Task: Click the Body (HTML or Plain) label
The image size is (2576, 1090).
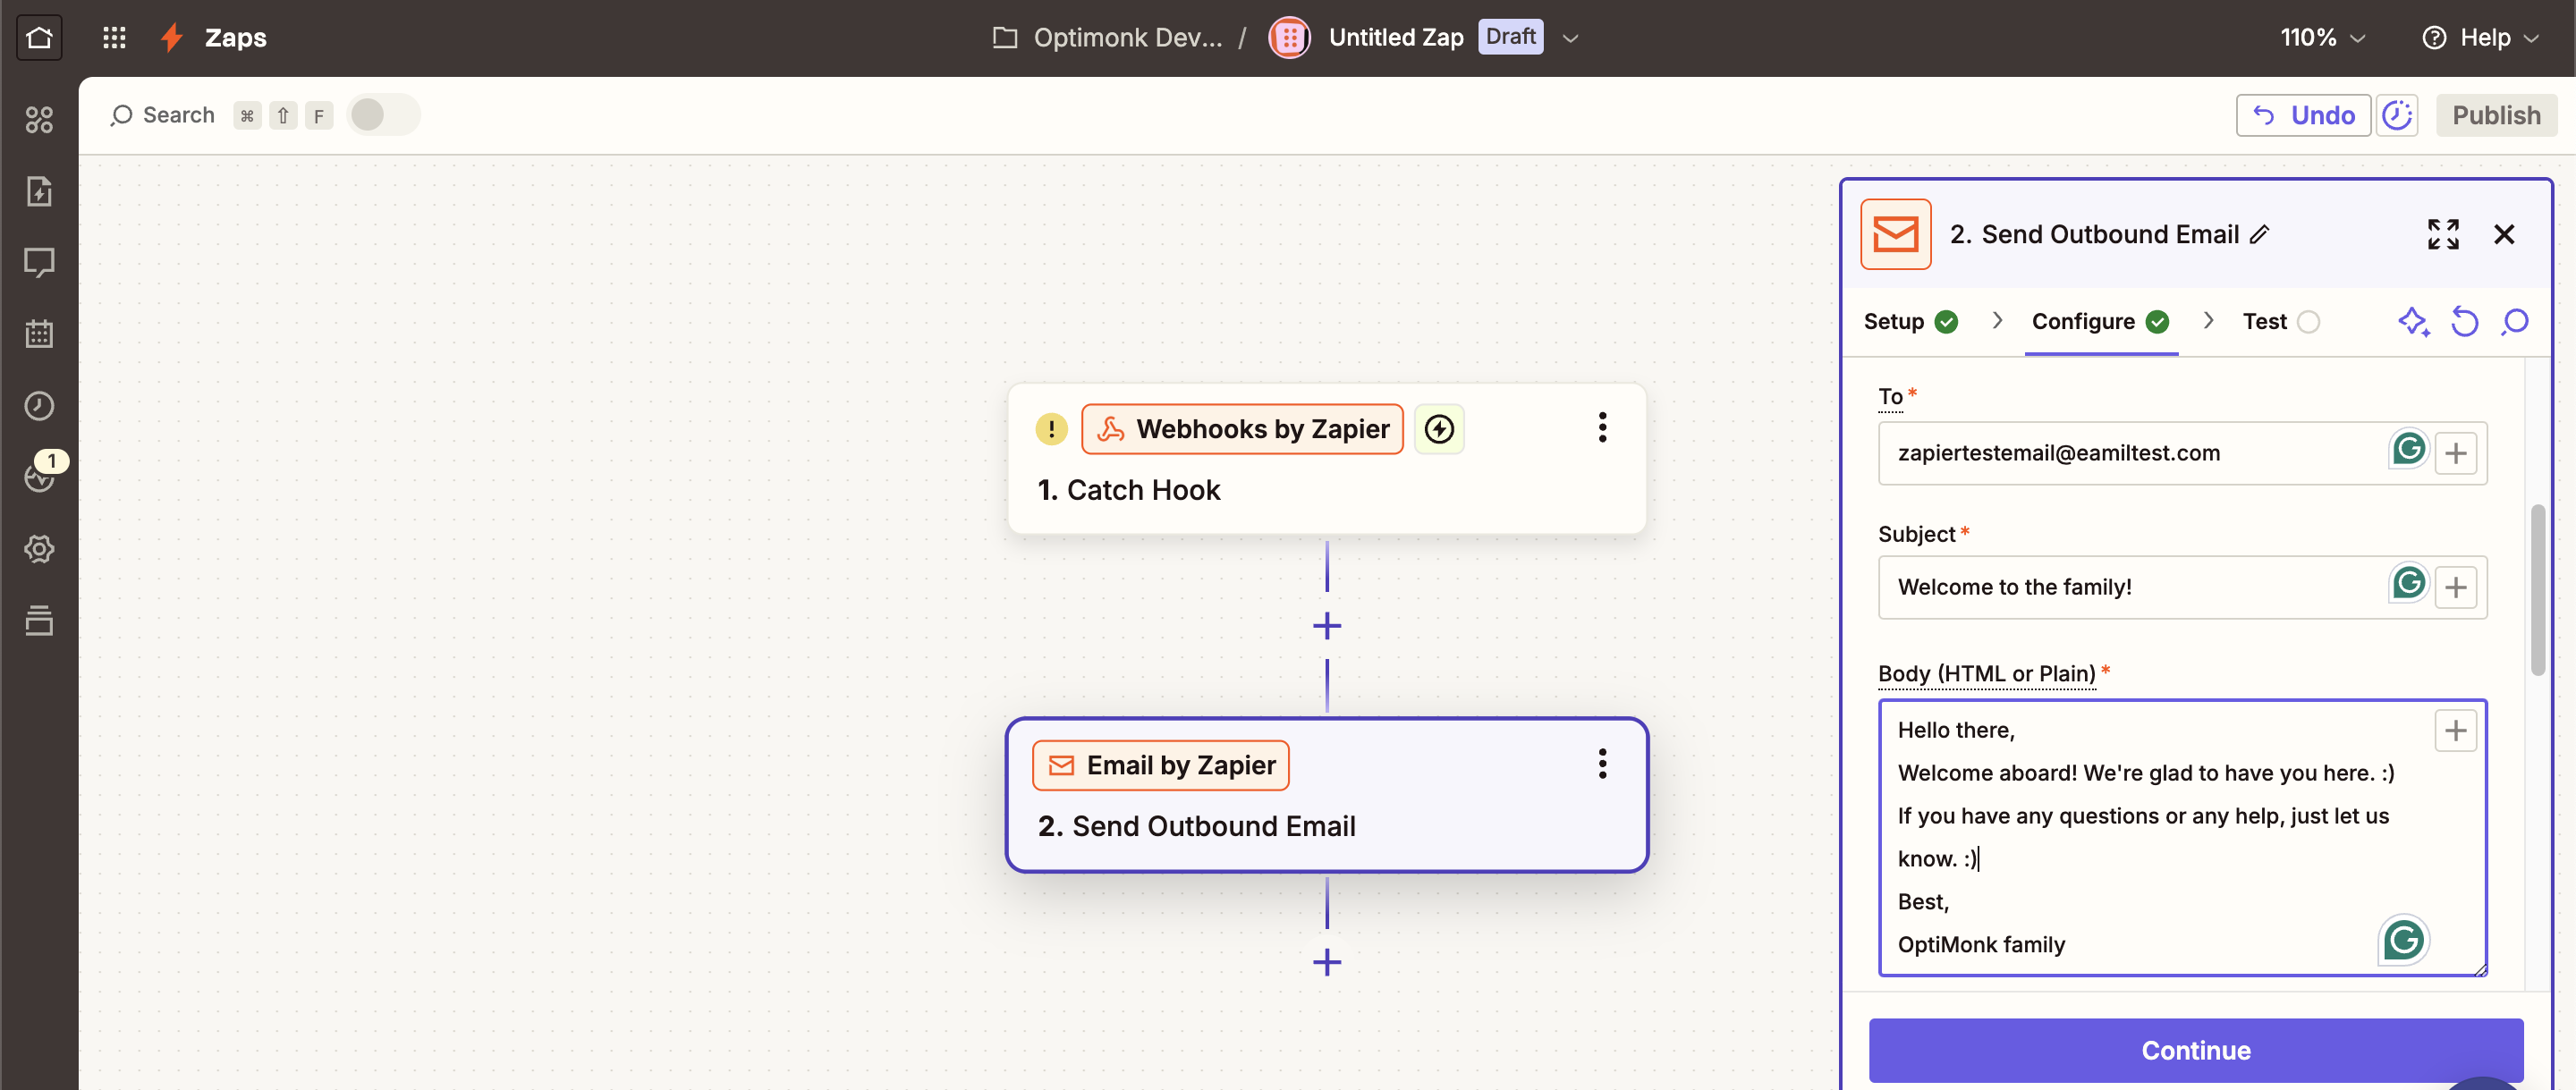Action: [1986, 674]
